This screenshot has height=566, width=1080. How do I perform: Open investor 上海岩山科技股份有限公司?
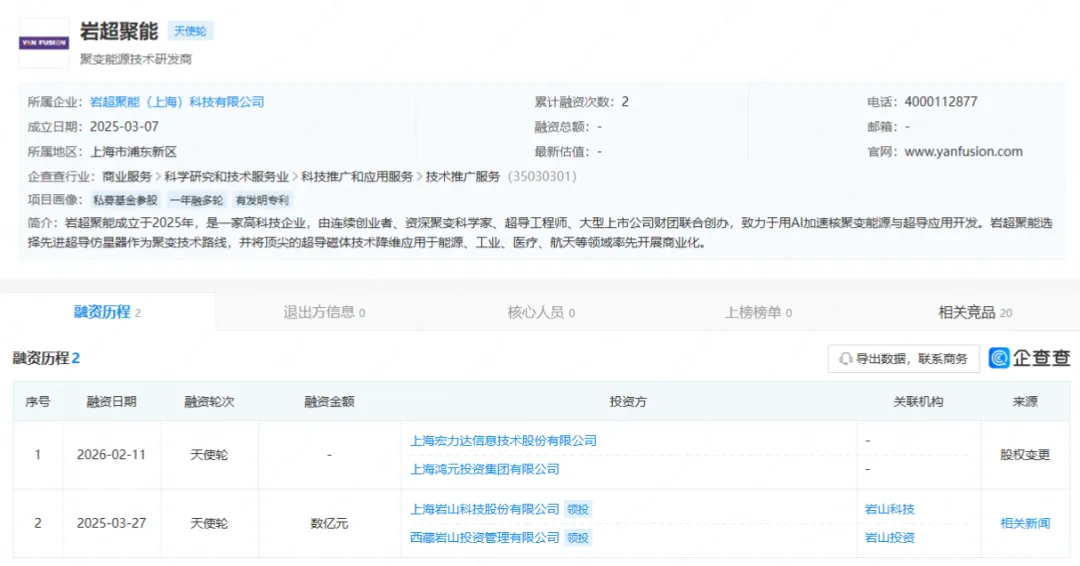[x=485, y=510]
